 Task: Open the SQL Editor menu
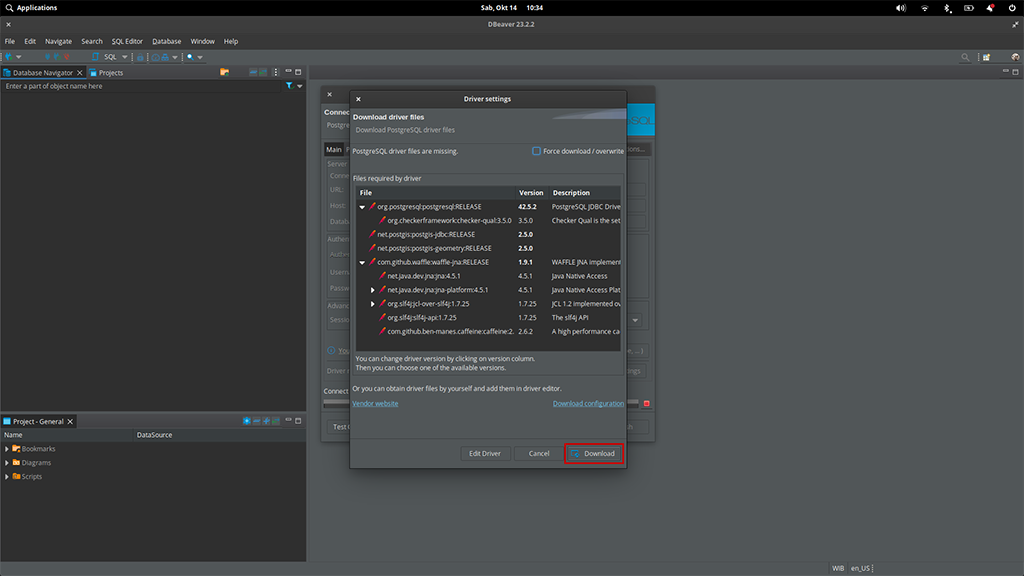click(127, 41)
